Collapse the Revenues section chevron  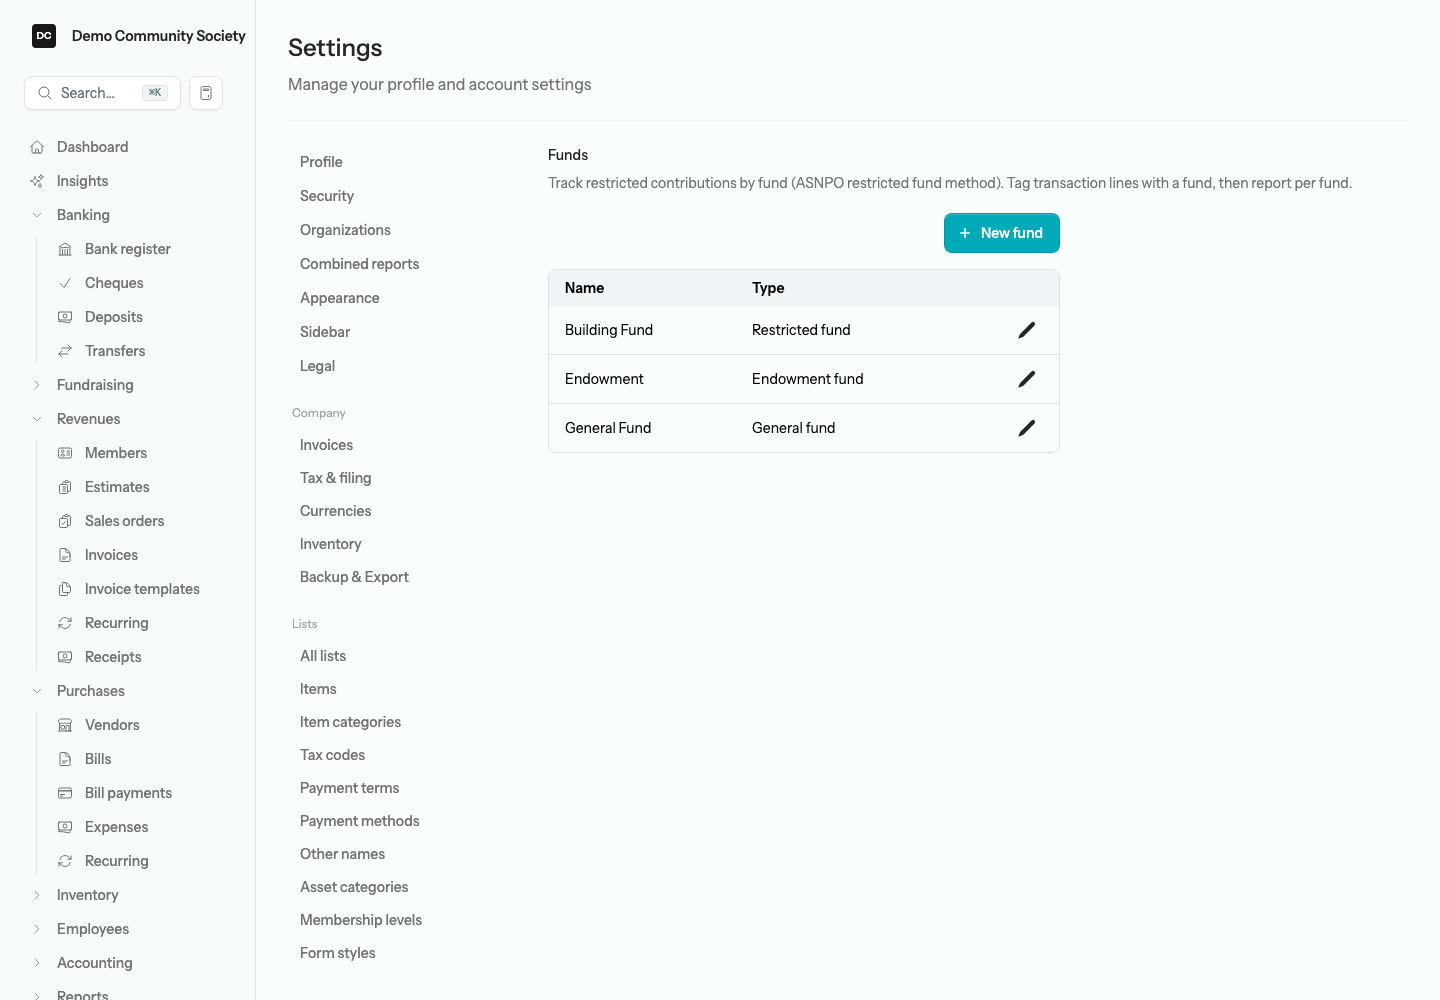point(37,419)
